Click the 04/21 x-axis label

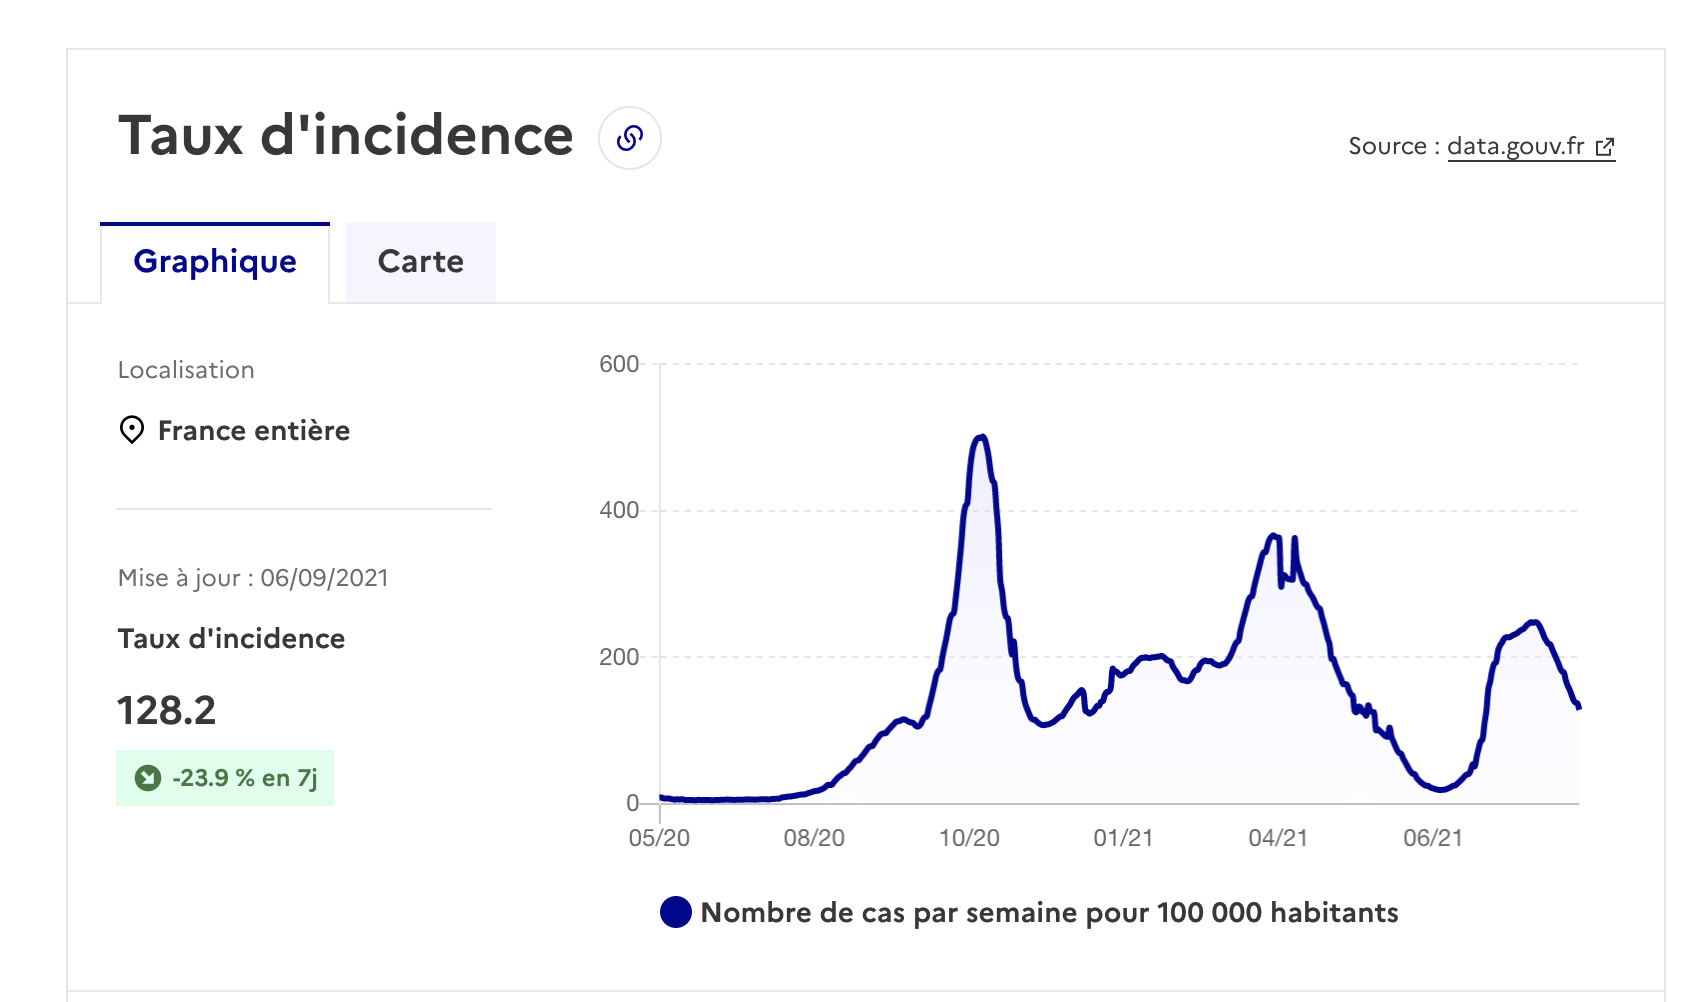coord(1278,838)
